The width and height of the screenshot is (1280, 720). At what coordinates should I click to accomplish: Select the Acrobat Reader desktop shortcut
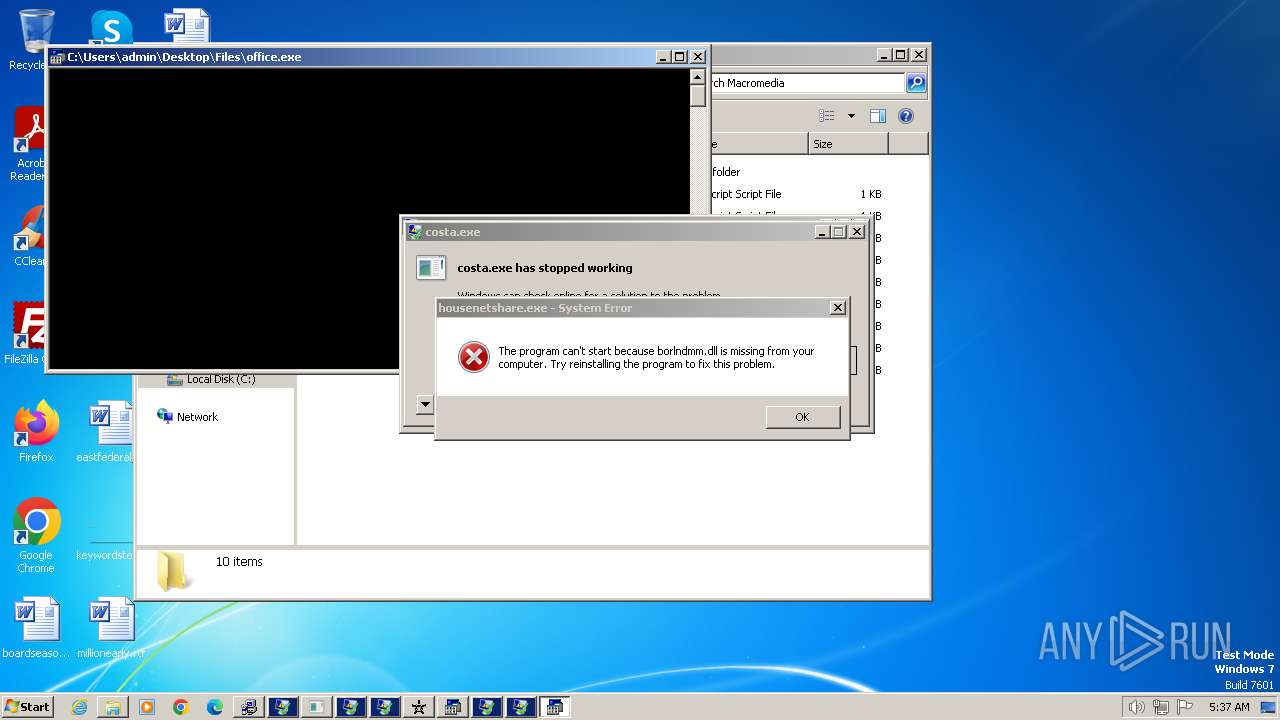(31, 145)
